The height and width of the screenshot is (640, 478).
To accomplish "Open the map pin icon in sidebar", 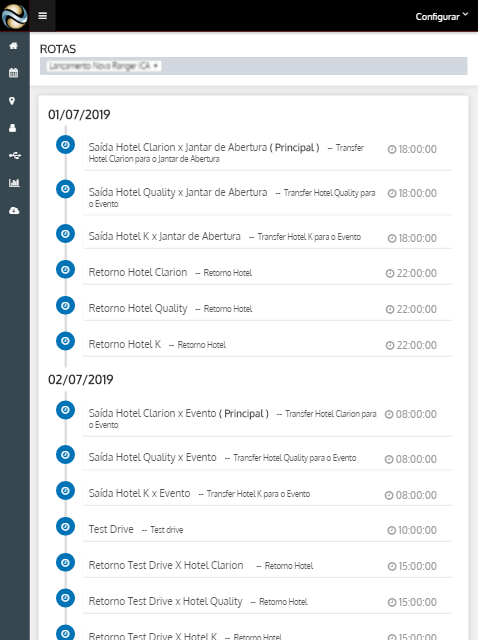I will [x=12, y=101].
